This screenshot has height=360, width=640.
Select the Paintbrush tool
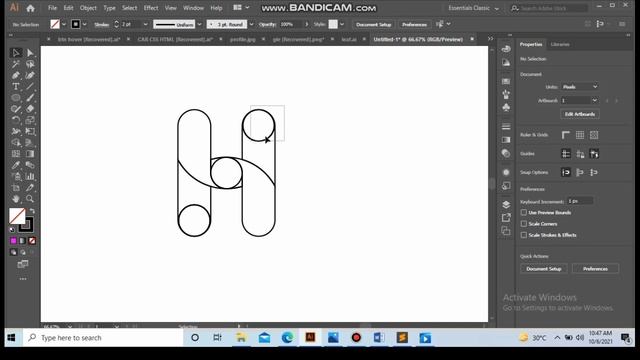click(x=30, y=98)
